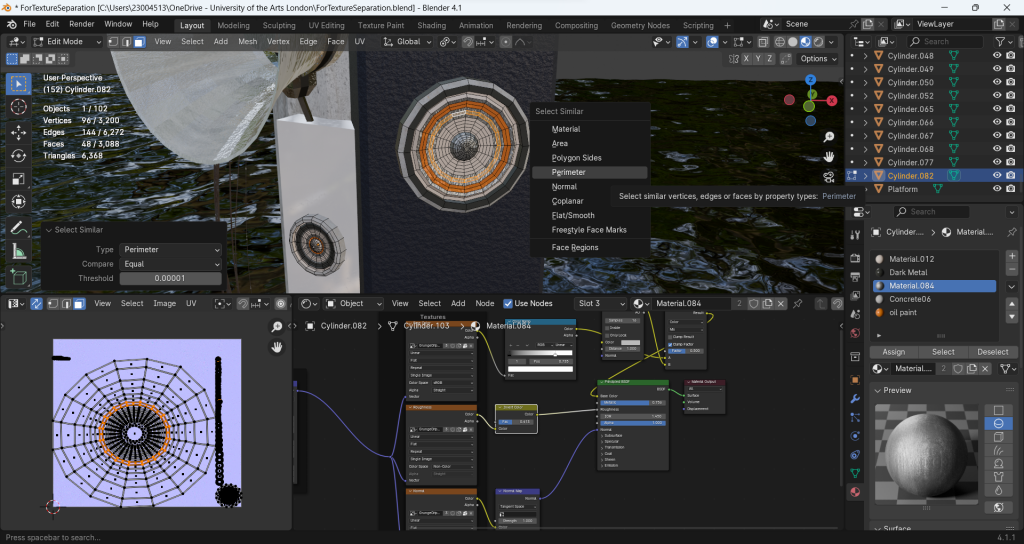1024x544 pixels.
Task: Click the Assign material button
Action: [893, 352]
